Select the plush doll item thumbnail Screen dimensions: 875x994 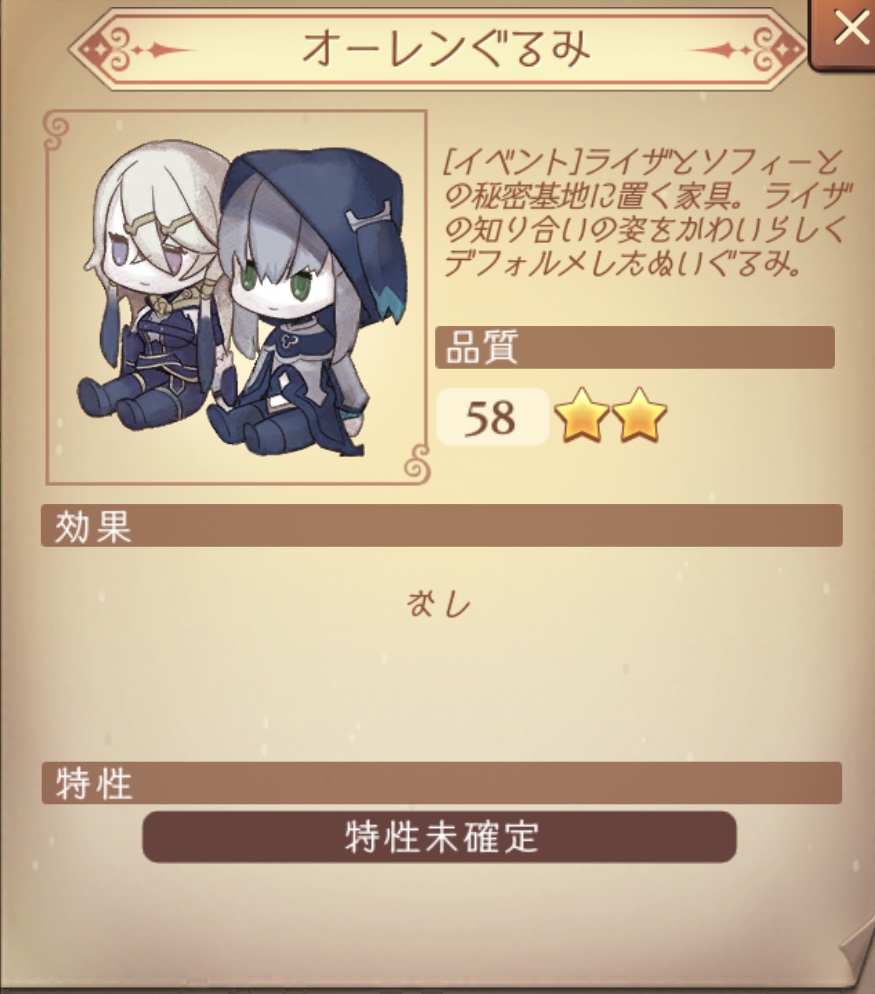tap(236, 297)
